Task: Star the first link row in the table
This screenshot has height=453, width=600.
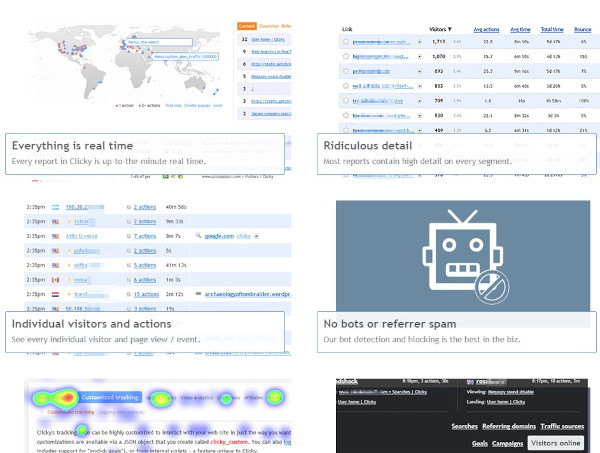Action: (x=344, y=43)
